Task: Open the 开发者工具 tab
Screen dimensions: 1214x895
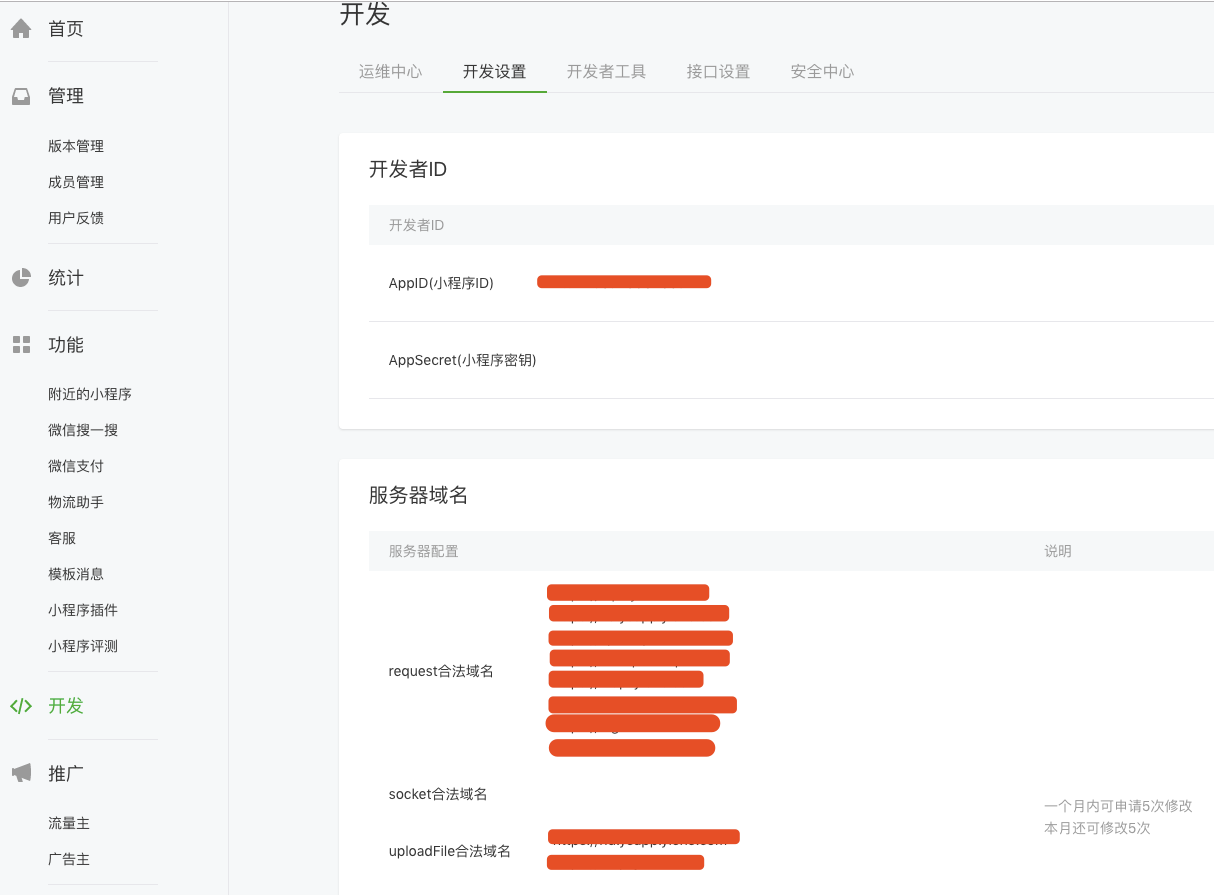Action: click(x=606, y=71)
